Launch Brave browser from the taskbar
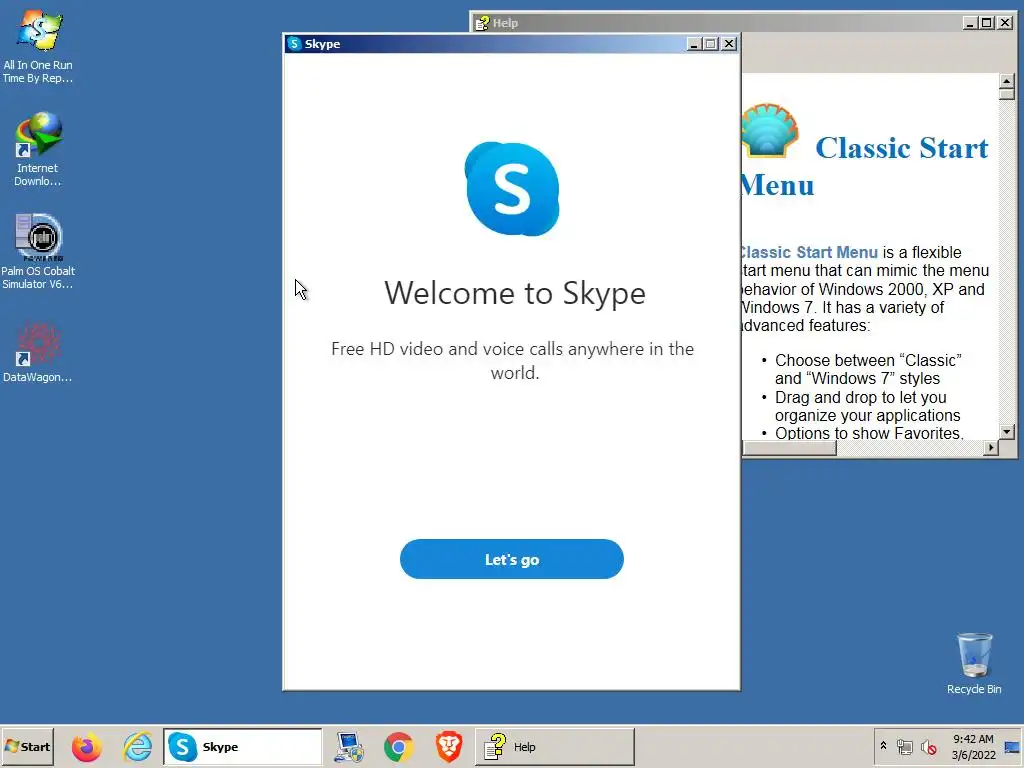 click(449, 747)
